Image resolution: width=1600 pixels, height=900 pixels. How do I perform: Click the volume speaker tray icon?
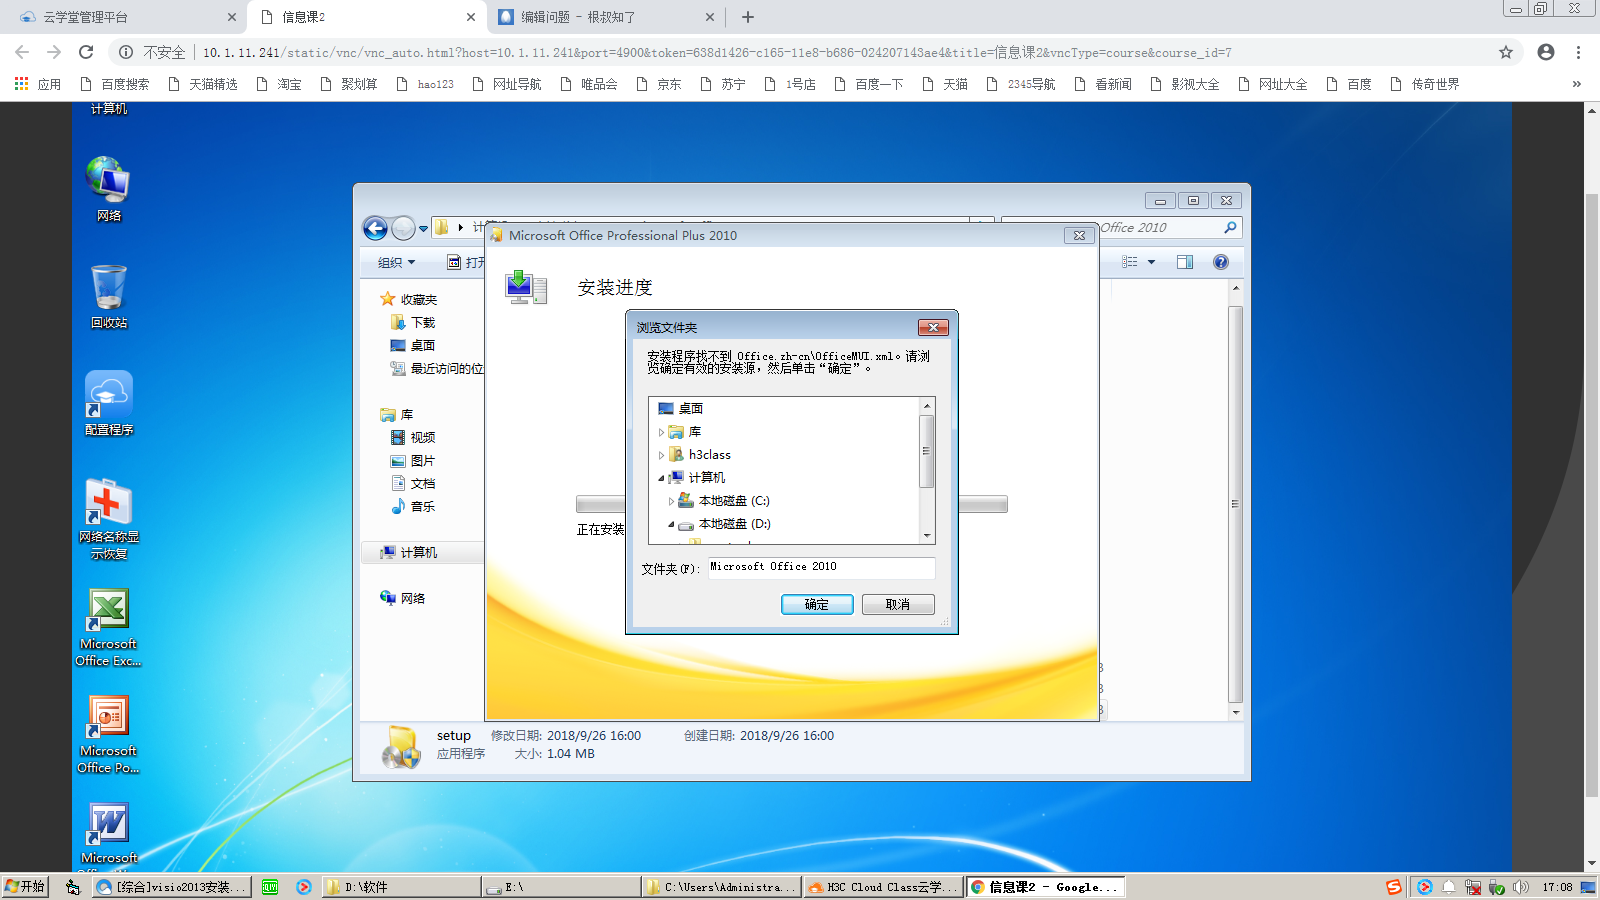pos(1521,887)
